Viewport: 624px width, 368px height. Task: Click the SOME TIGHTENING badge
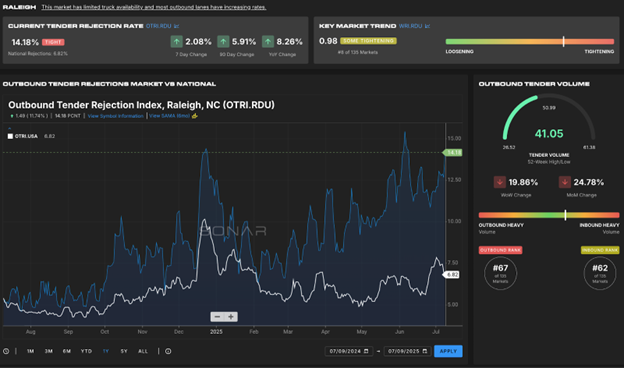369,41
